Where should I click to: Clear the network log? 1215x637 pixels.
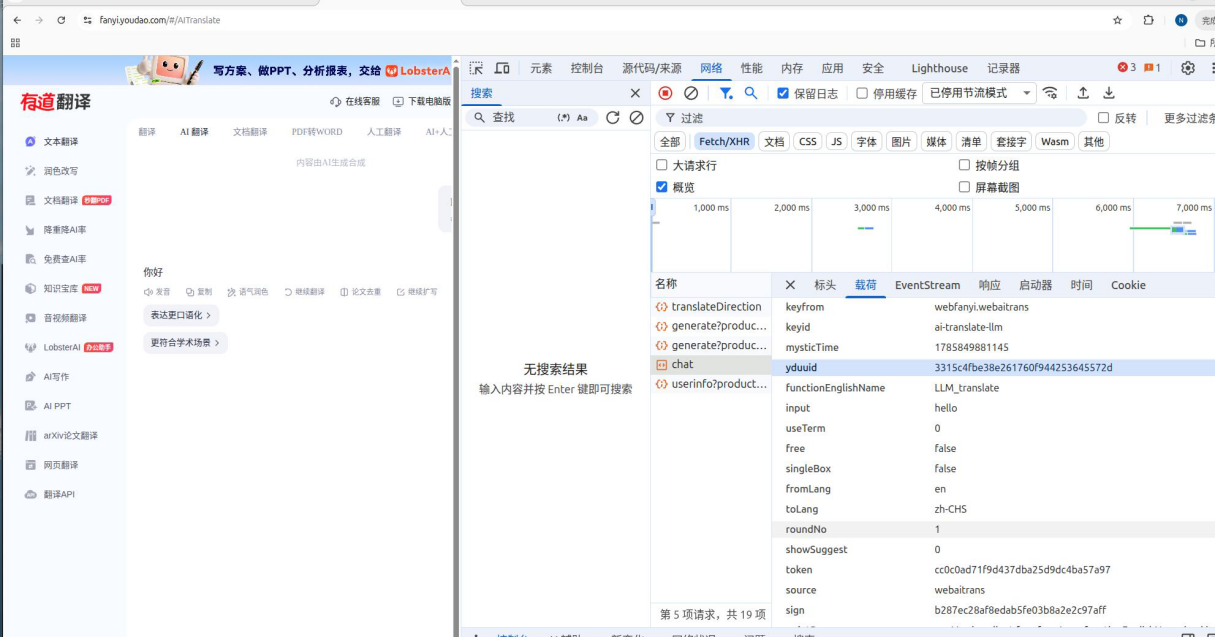[691, 93]
